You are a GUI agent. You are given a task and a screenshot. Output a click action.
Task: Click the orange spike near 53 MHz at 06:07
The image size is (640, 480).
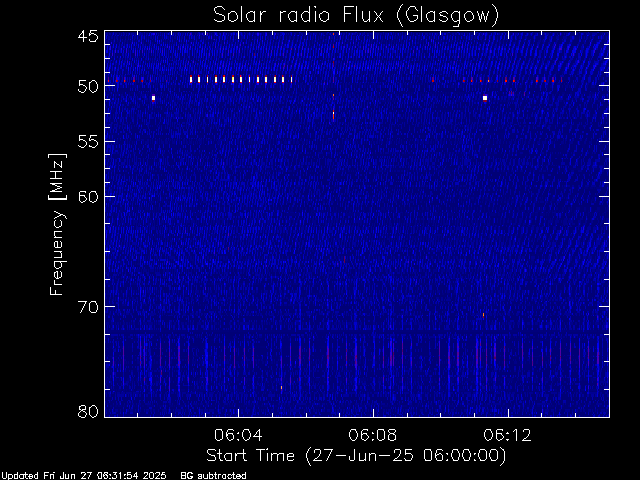pos(333,115)
